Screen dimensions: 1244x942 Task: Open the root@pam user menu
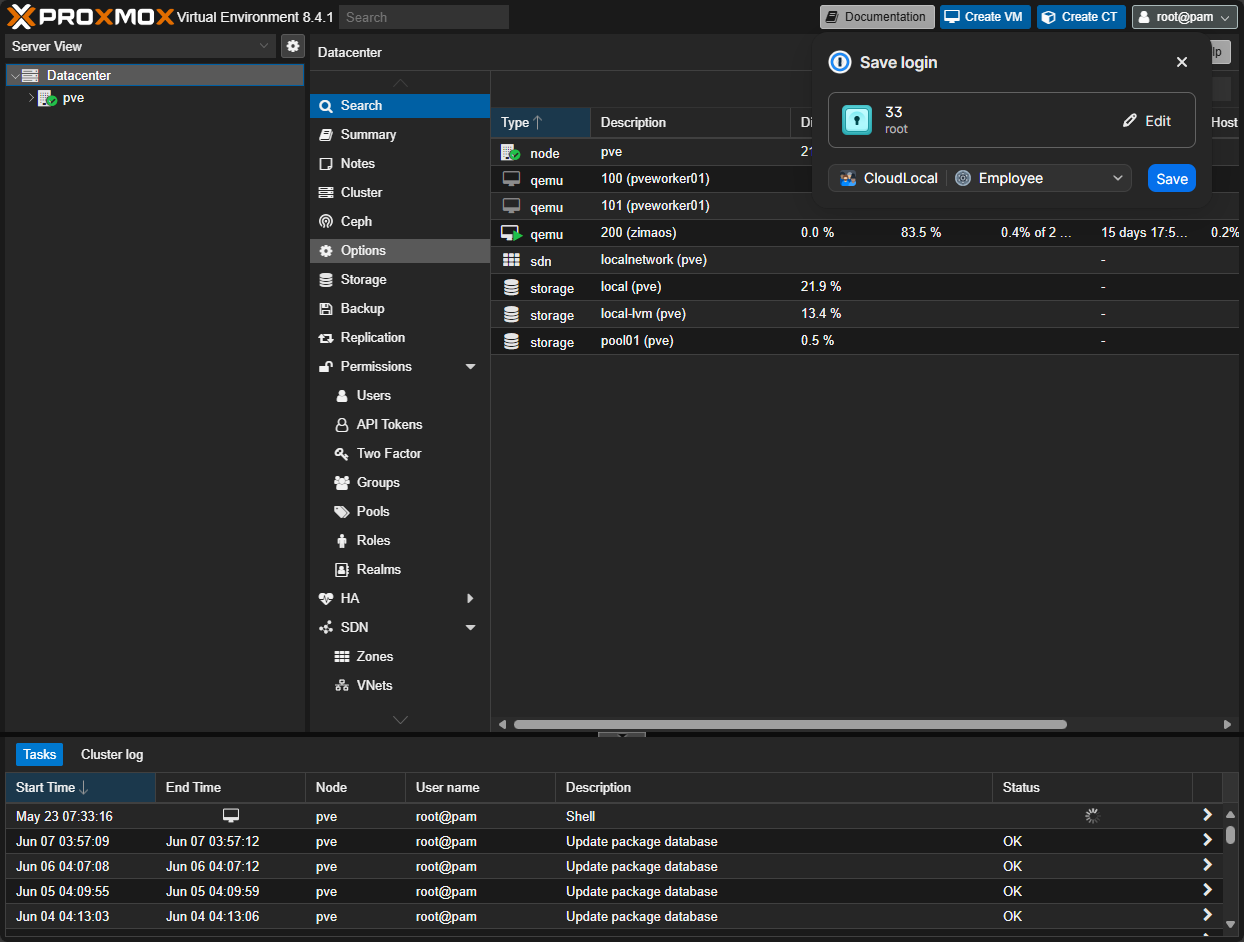coord(1185,17)
